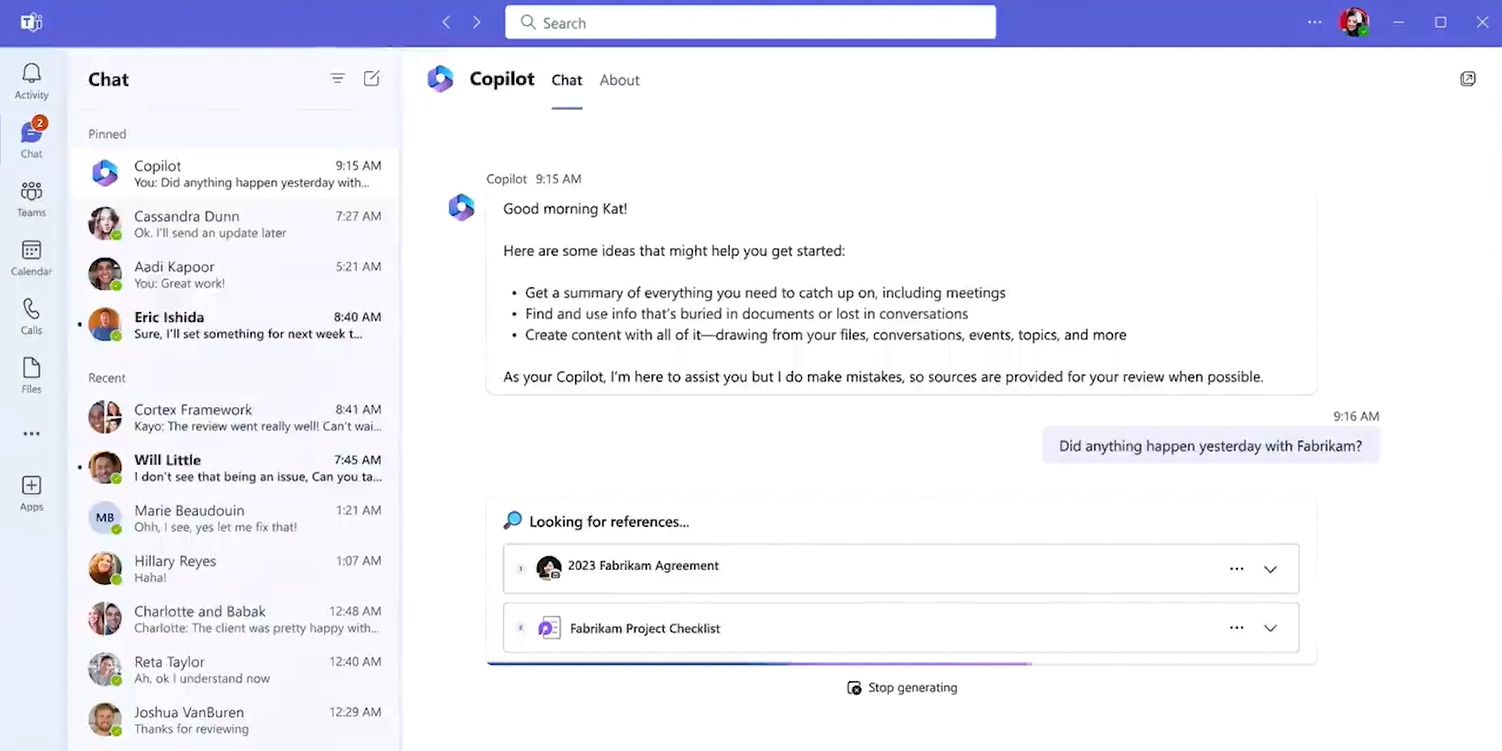Open the chat with Aadi Kapoor

[x=234, y=274]
